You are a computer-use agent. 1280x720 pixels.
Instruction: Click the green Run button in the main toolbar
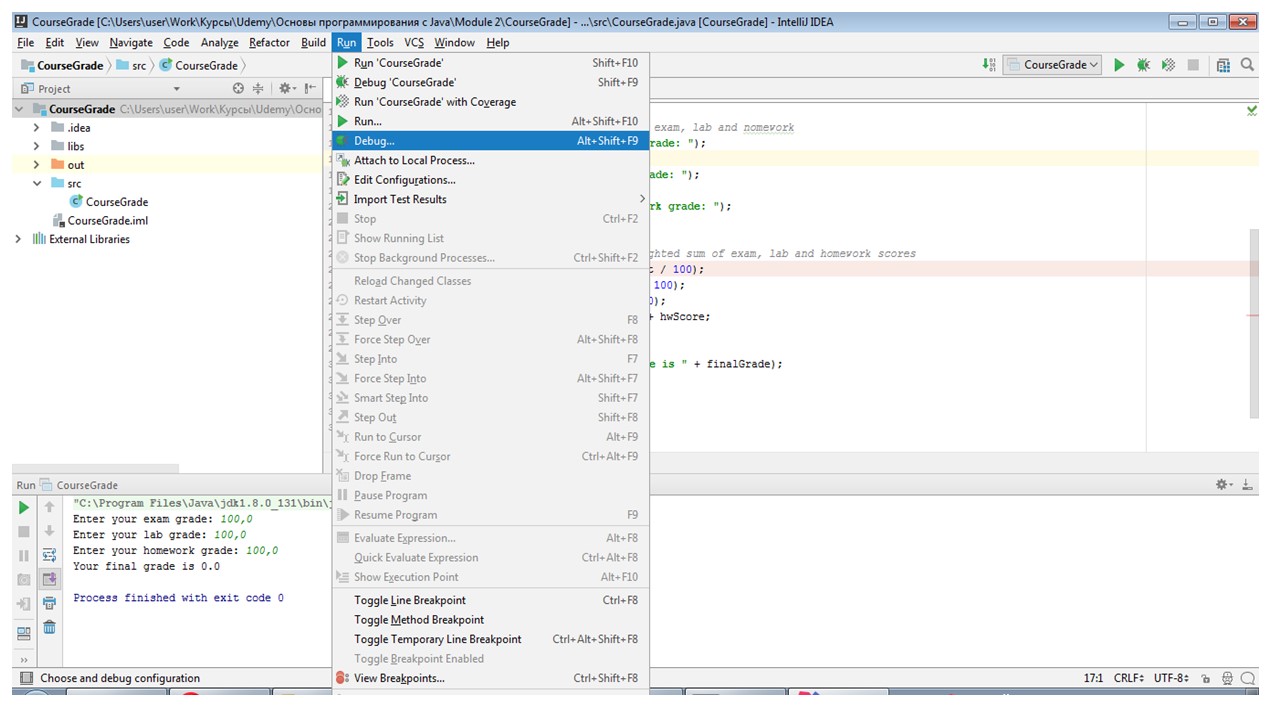click(1119, 65)
